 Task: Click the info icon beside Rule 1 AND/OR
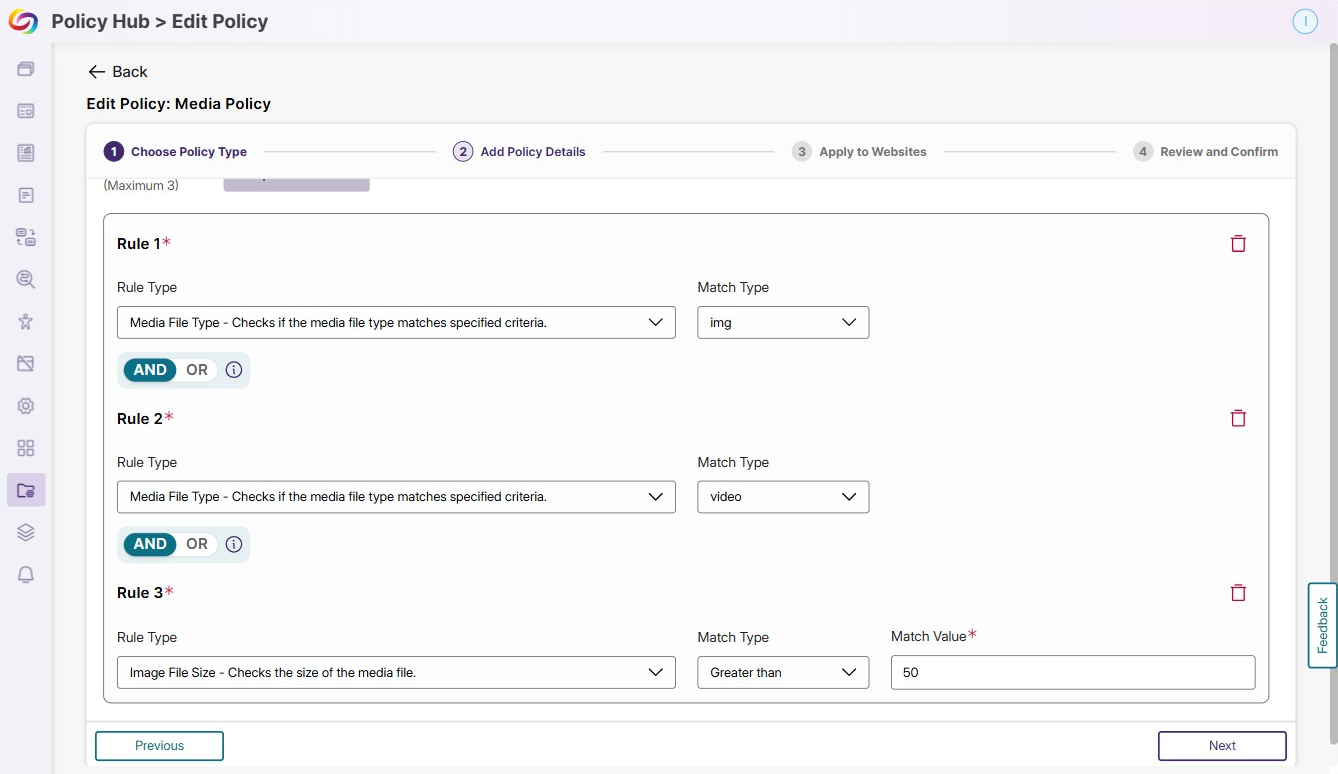point(234,370)
